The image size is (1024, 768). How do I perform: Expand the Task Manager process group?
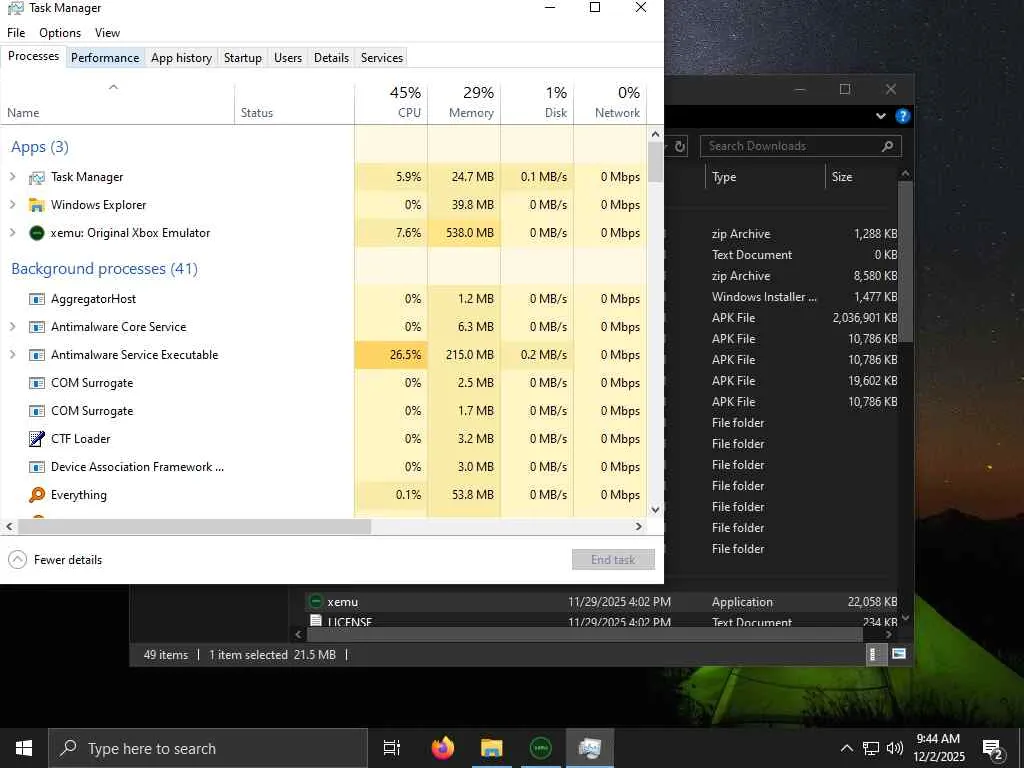tap(12, 177)
